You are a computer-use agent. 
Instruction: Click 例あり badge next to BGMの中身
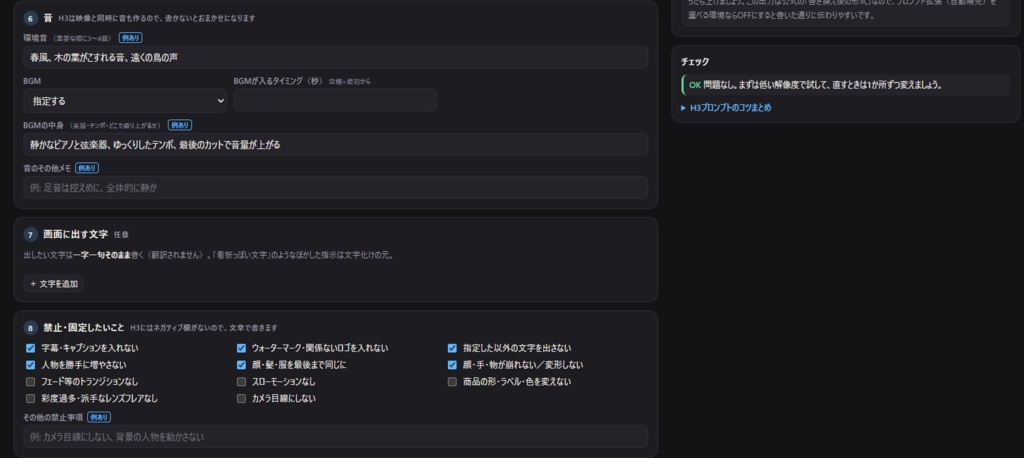coord(180,125)
